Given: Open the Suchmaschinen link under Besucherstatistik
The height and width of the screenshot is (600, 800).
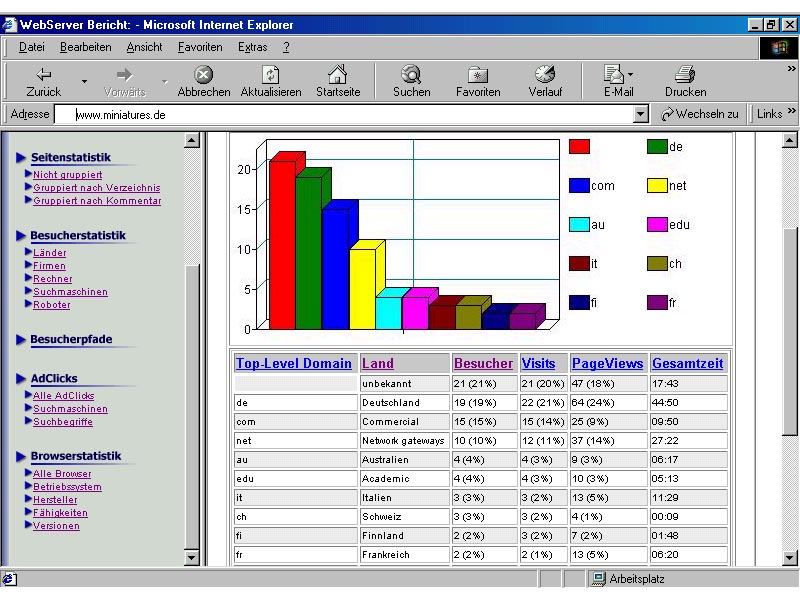Looking at the screenshot, I should 70,292.
